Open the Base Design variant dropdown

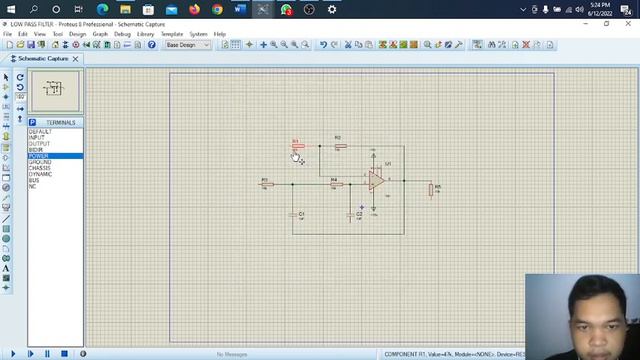188,45
